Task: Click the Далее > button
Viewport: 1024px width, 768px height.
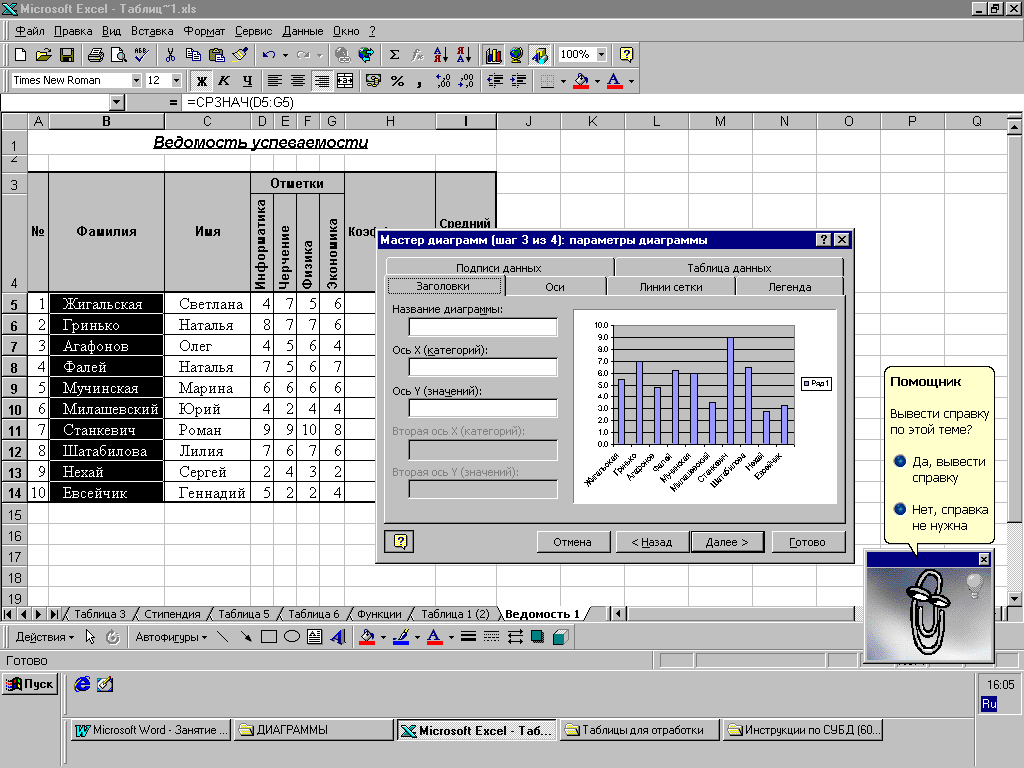Action: [727, 541]
